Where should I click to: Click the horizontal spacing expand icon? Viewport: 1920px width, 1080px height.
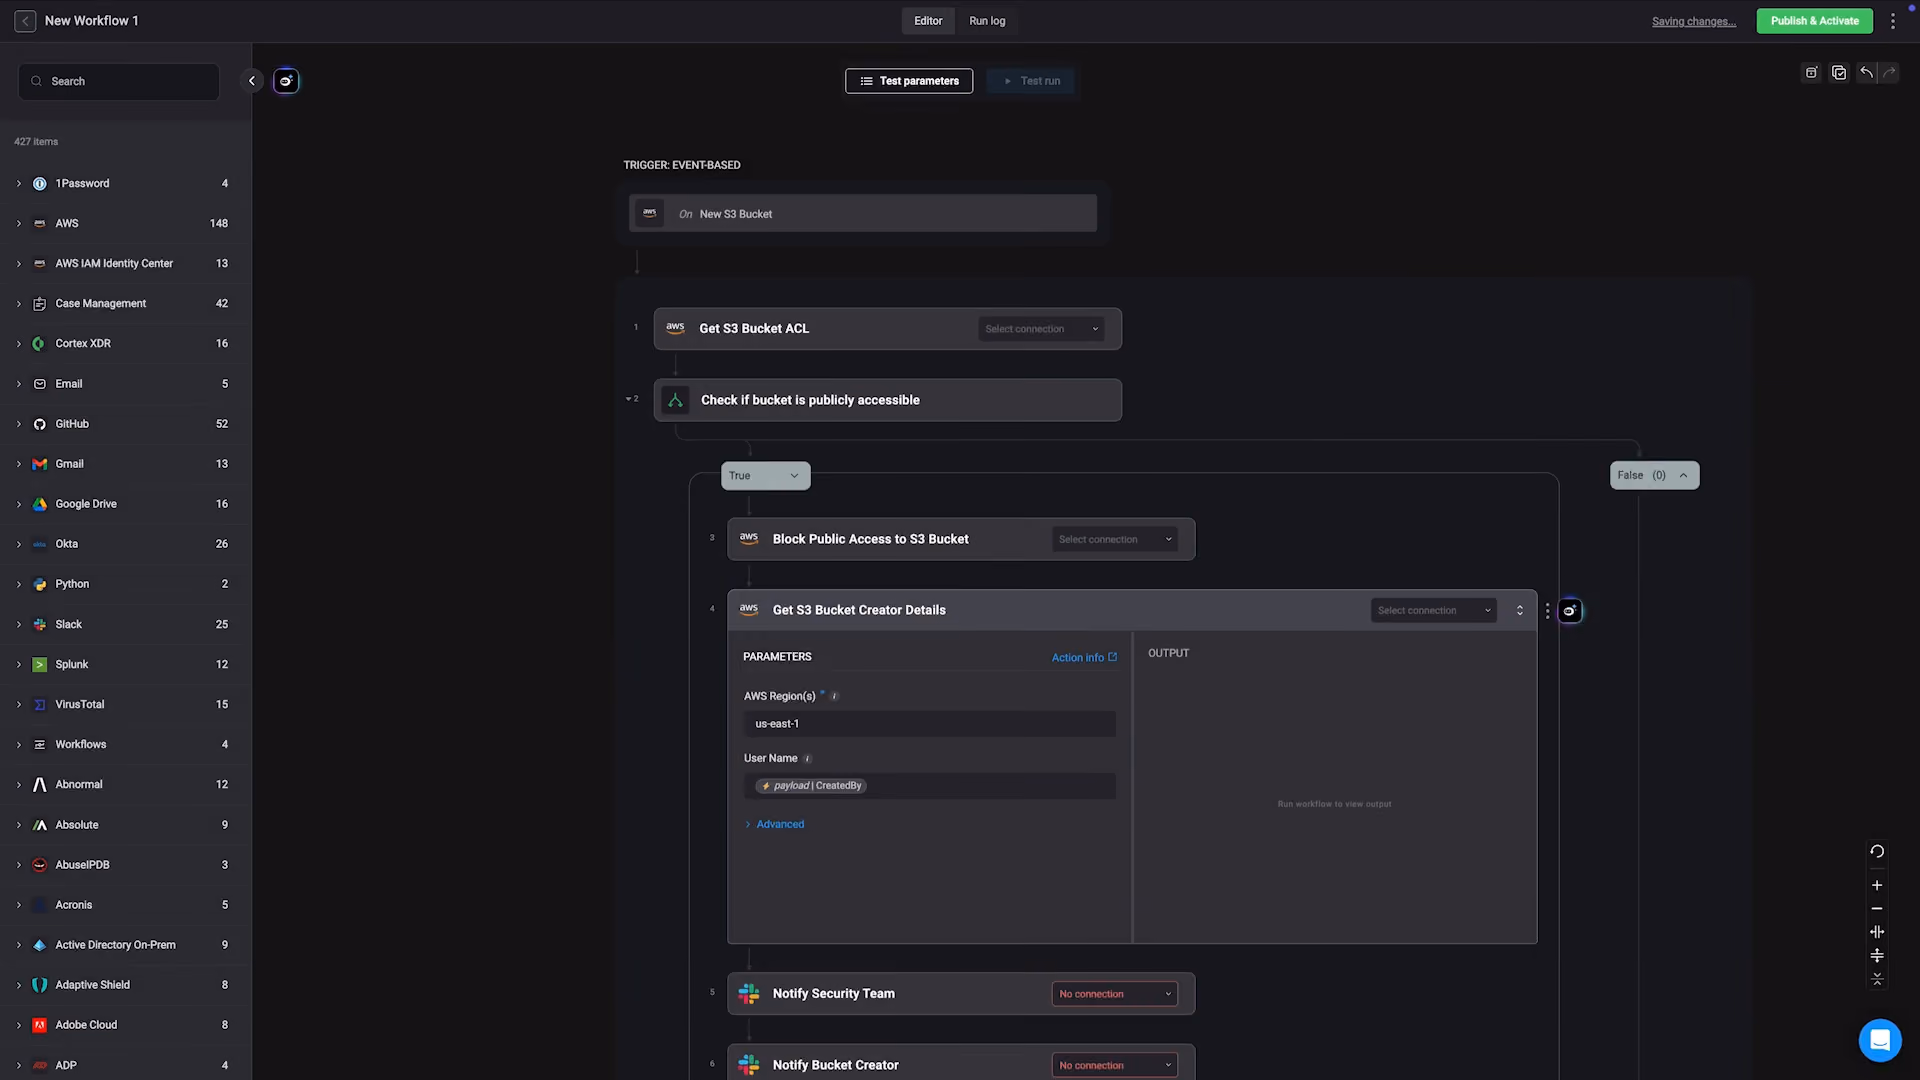tap(1877, 932)
